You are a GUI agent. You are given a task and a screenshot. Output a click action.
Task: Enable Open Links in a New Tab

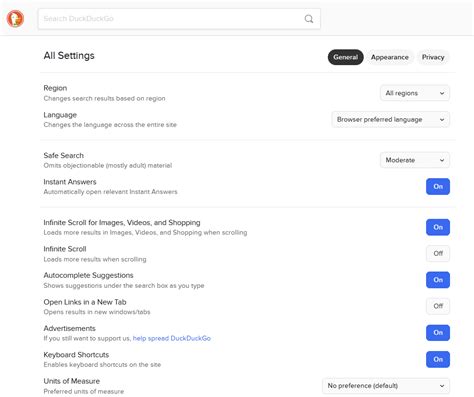pos(438,306)
